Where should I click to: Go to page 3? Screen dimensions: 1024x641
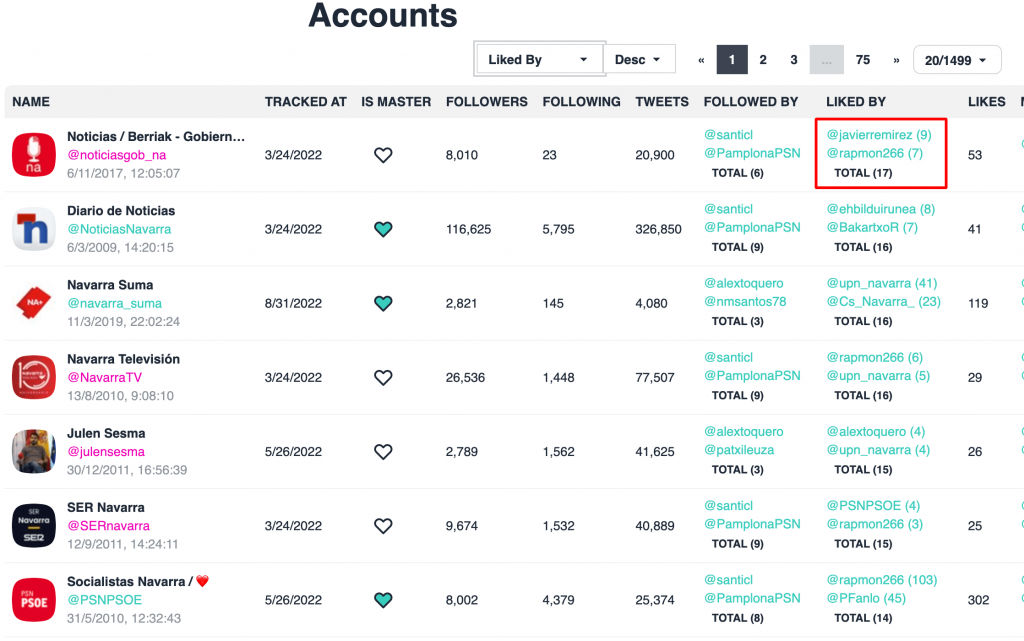(x=793, y=59)
